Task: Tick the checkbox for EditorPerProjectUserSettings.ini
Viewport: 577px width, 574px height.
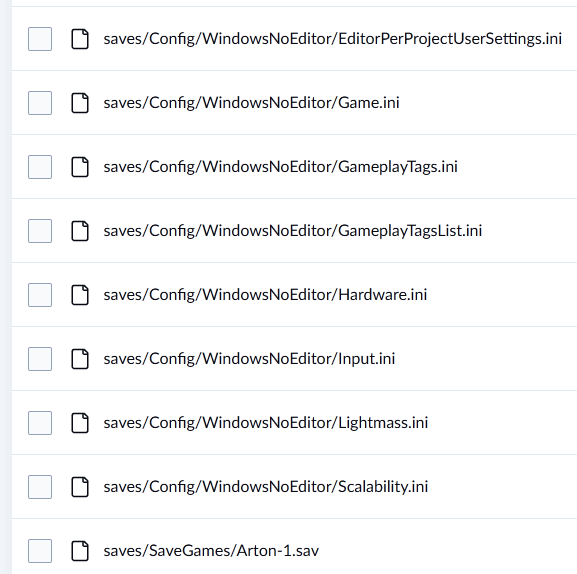Action: pyautogui.click(x=40, y=39)
